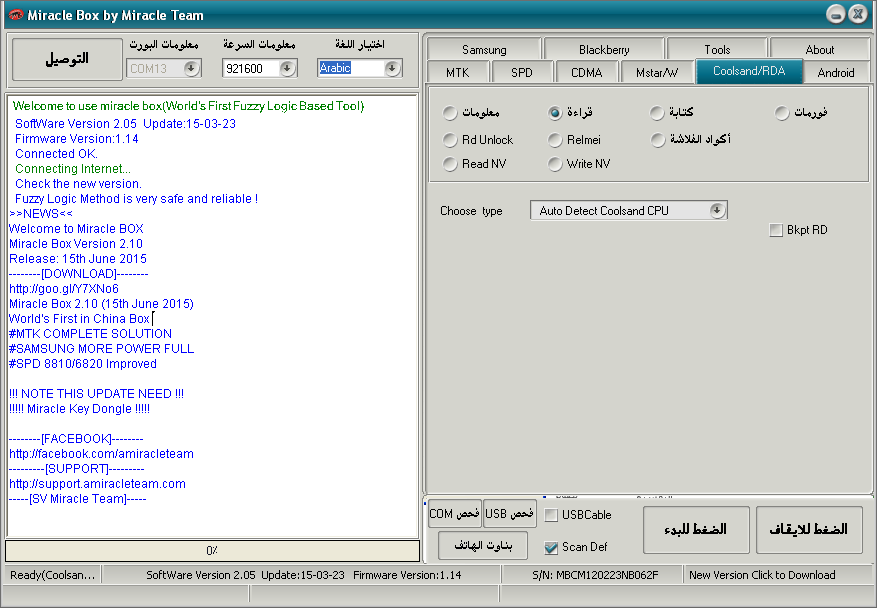877x608 pixels.
Task: Switch to the Android tab
Action: (836, 72)
